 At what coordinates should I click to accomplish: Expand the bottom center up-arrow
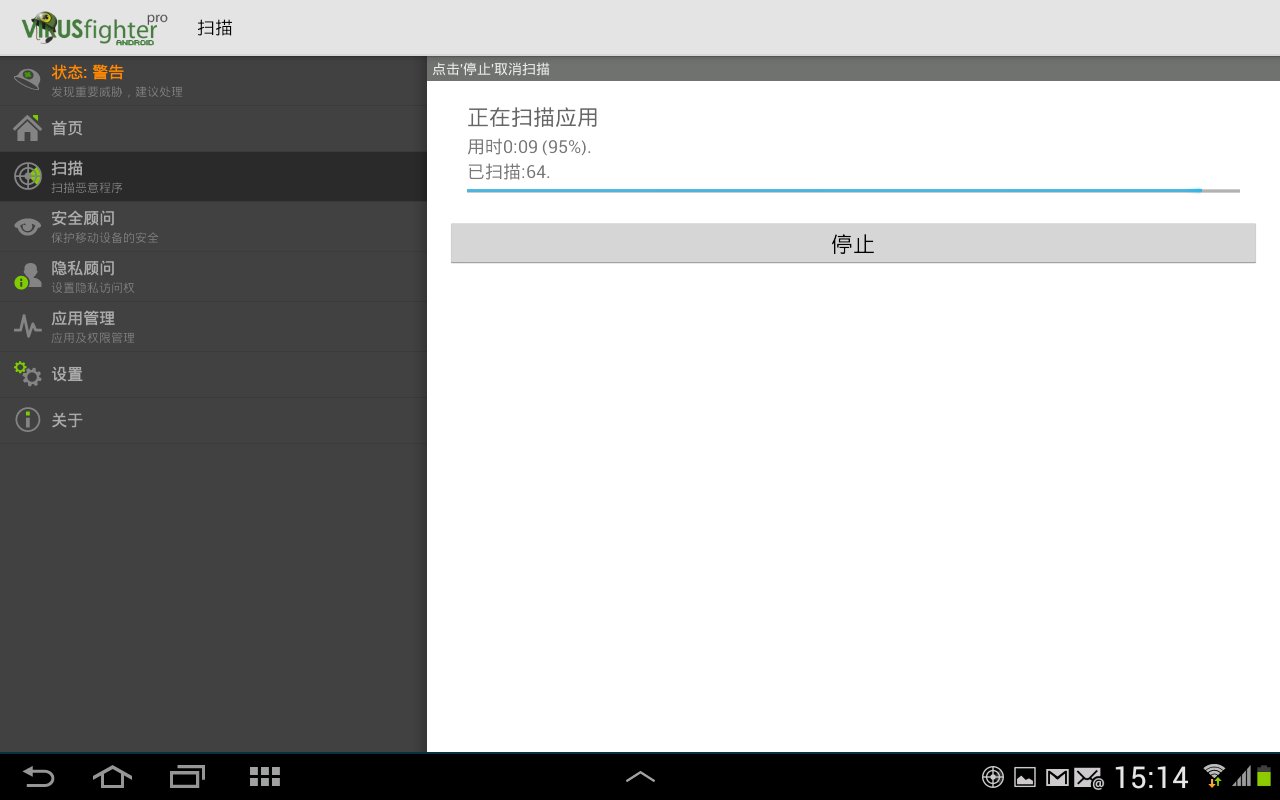[640, 777]
